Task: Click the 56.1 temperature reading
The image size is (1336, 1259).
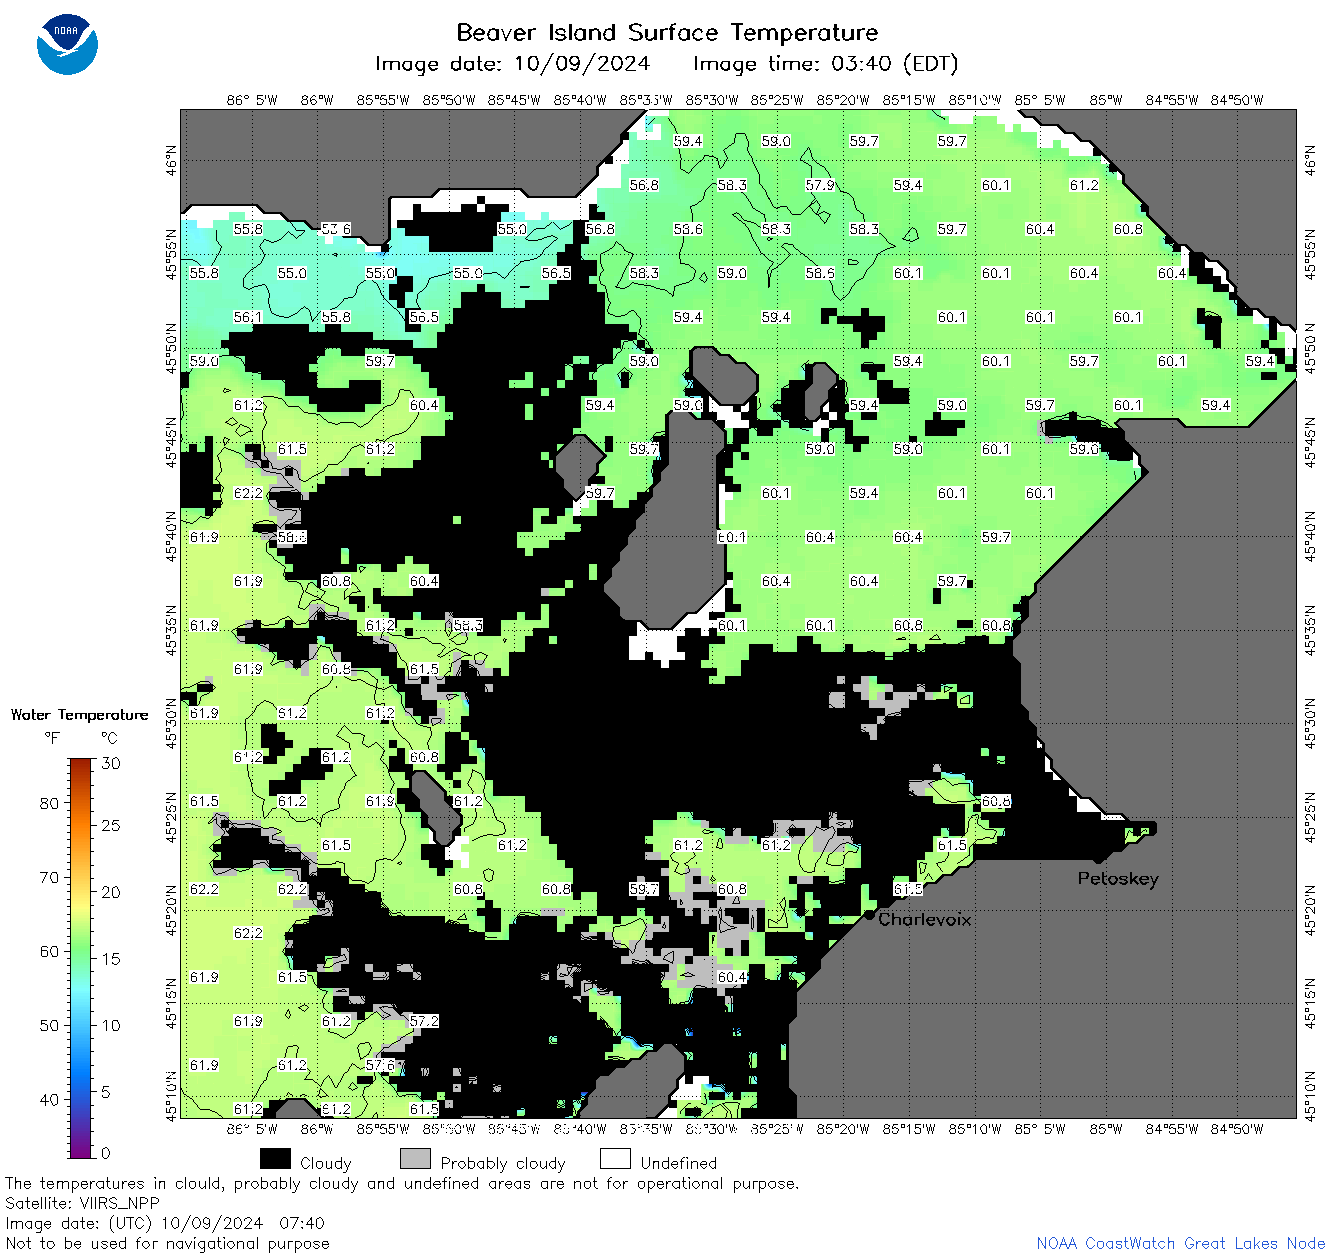Action: tap(248, 317)
